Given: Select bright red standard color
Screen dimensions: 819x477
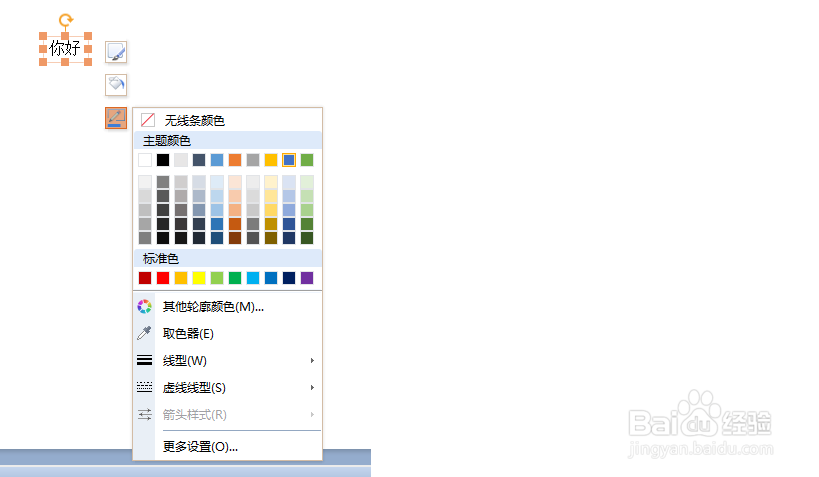Looking at the screenshot, I should pos(163,278).
